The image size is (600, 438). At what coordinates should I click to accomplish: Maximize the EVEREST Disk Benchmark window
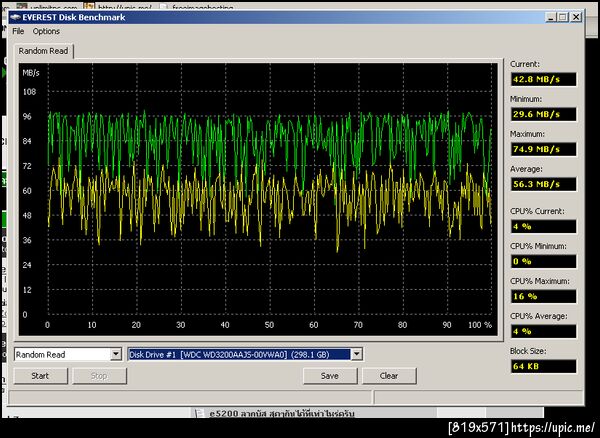point(562,17)
